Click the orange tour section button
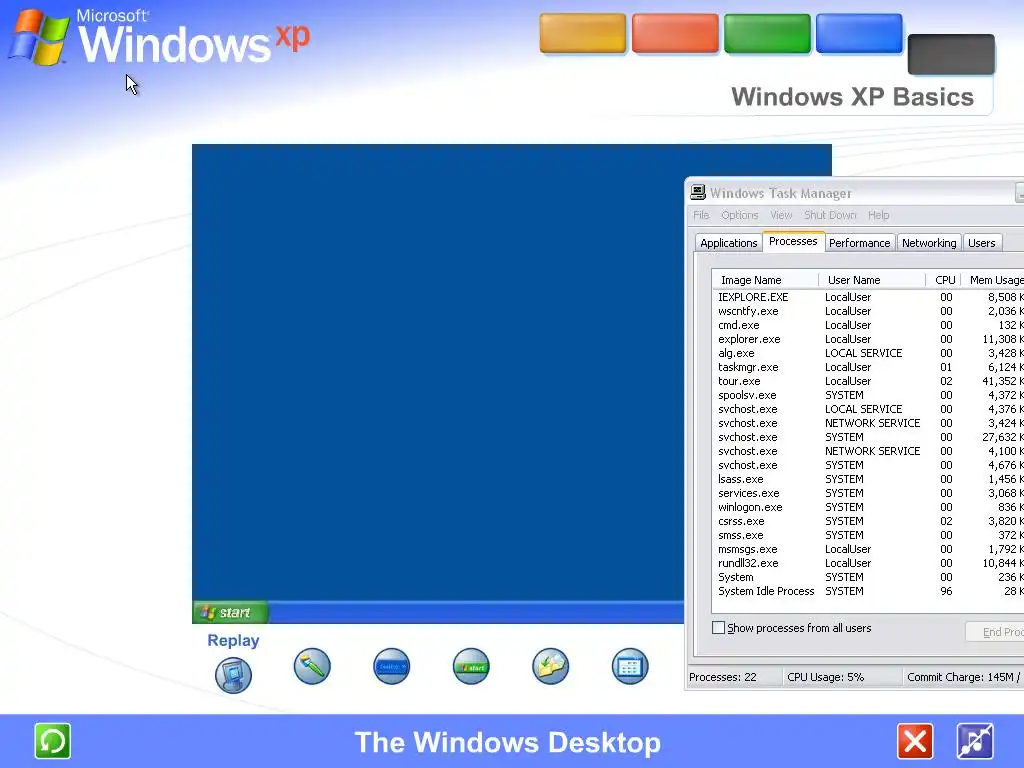The height and width of the screenshot is (768, 1024). point(583,33)
